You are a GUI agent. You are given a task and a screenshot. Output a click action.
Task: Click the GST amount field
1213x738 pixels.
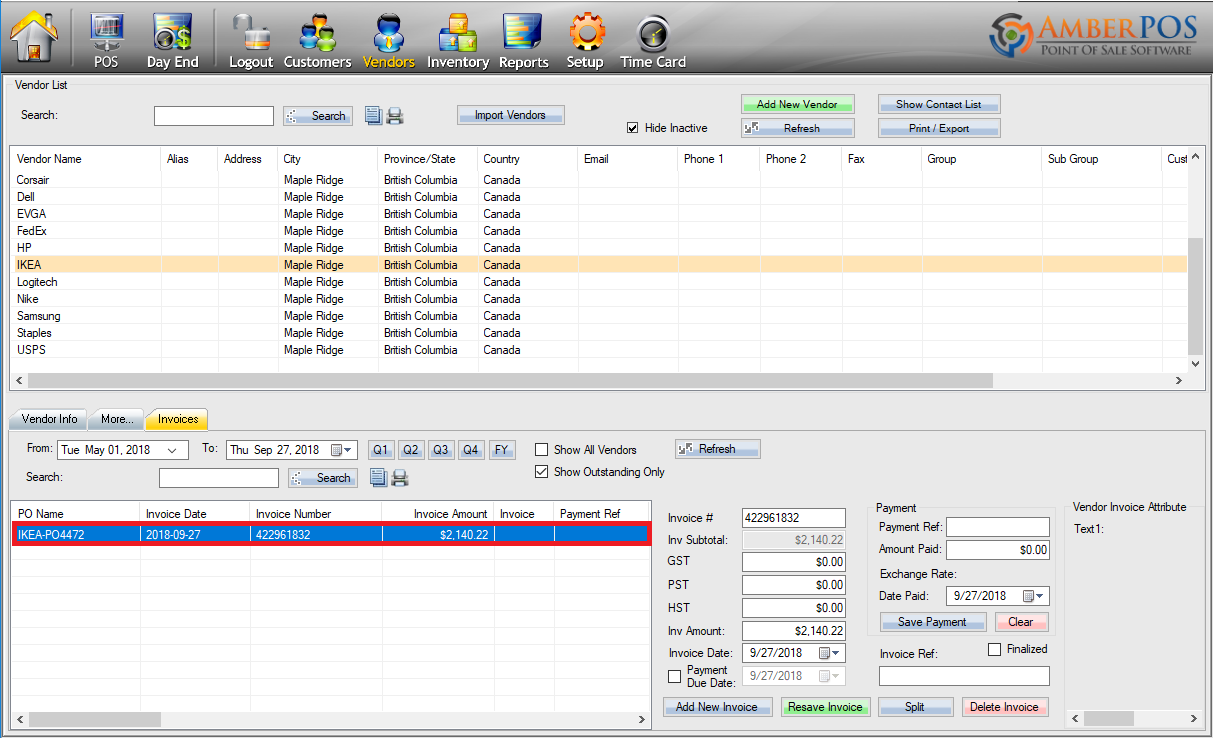(794, 562)
